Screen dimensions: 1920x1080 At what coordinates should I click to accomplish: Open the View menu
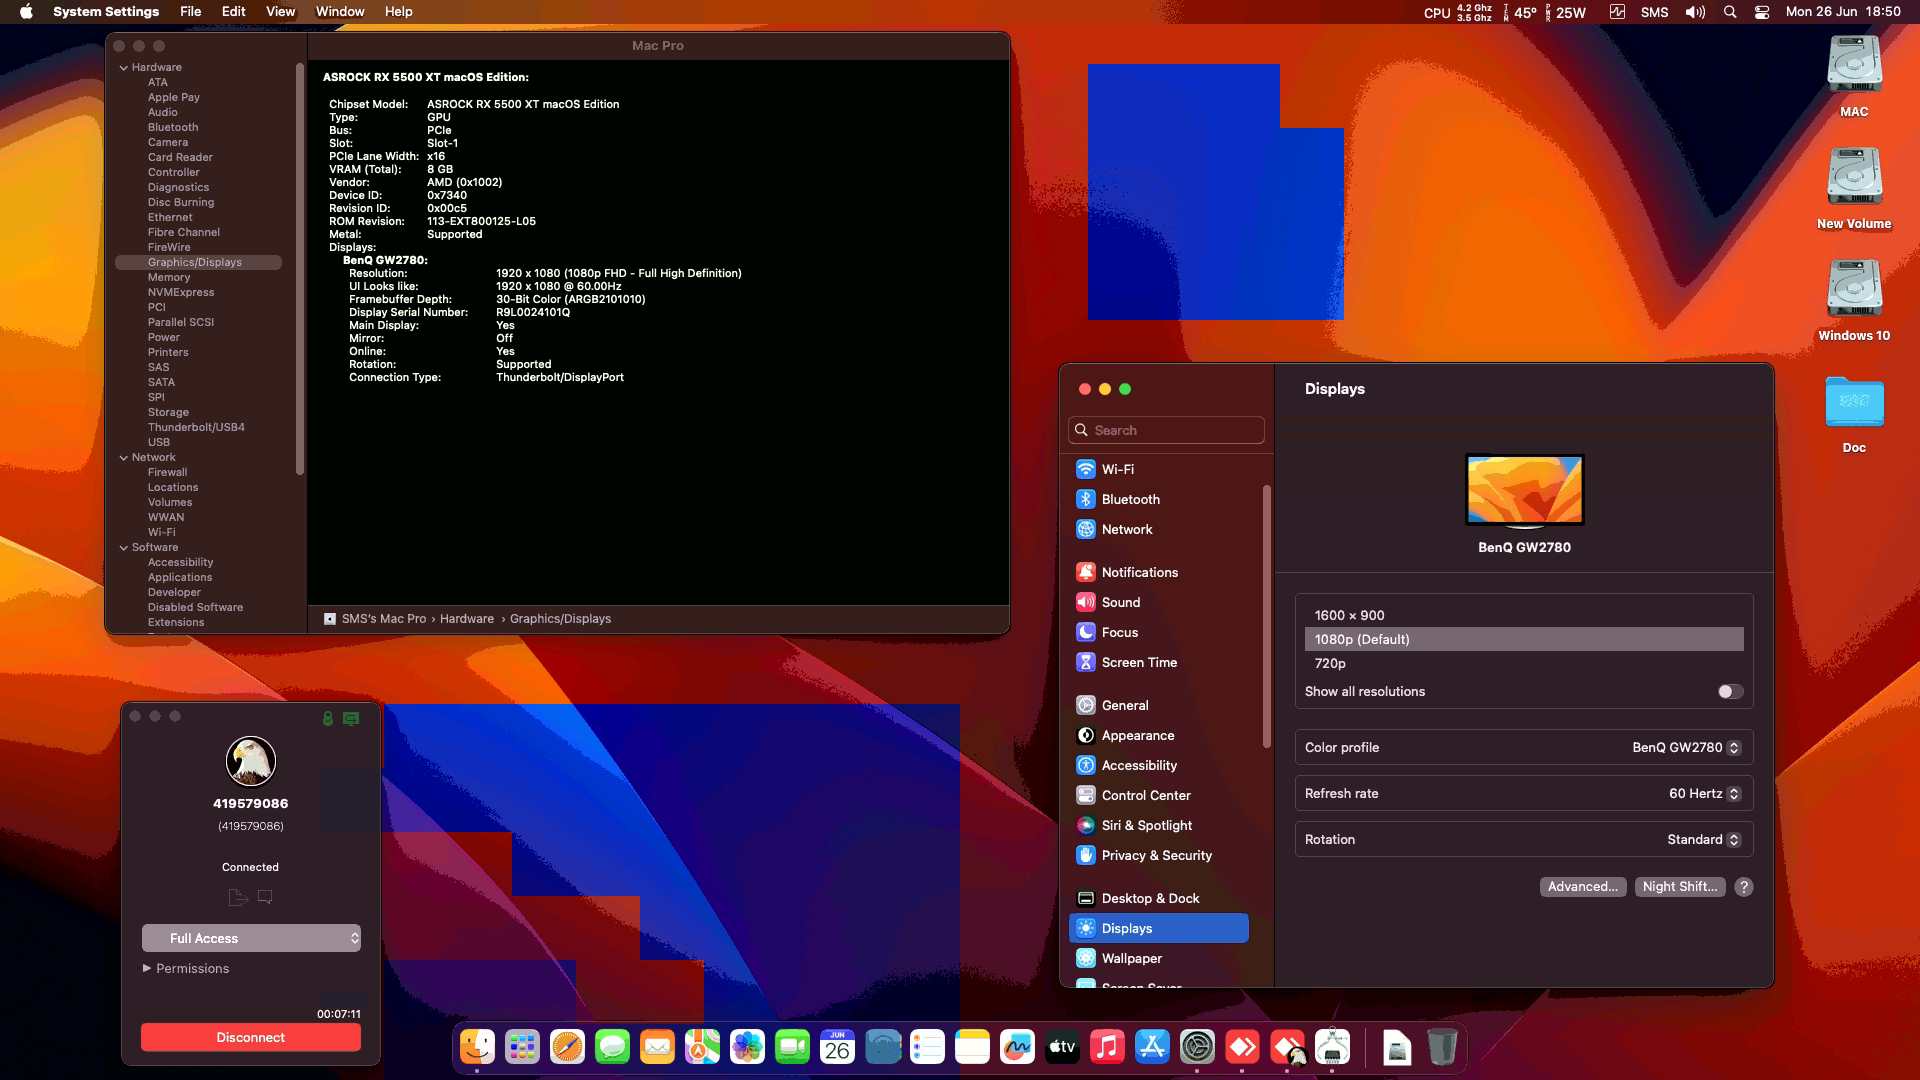click(280, 12)
